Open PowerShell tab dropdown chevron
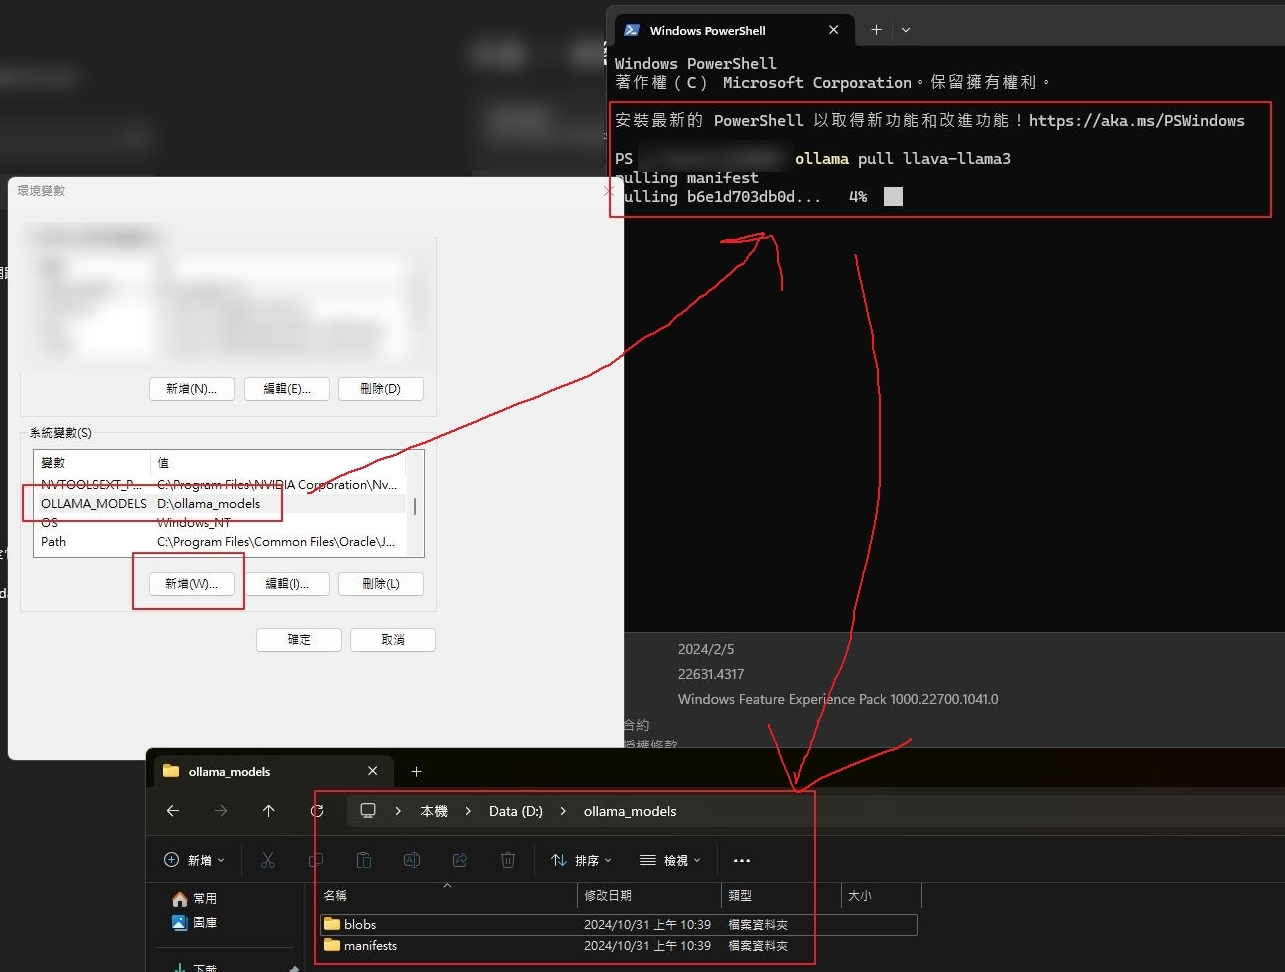This screenshot has width=1285, height=972. [x=906, y=30]
